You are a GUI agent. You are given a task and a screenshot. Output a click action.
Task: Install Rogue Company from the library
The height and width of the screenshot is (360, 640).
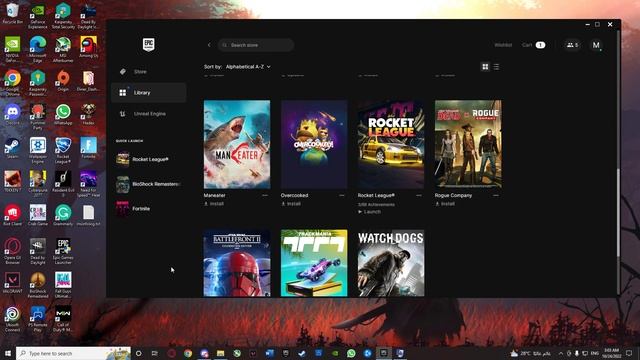[445, 204]
